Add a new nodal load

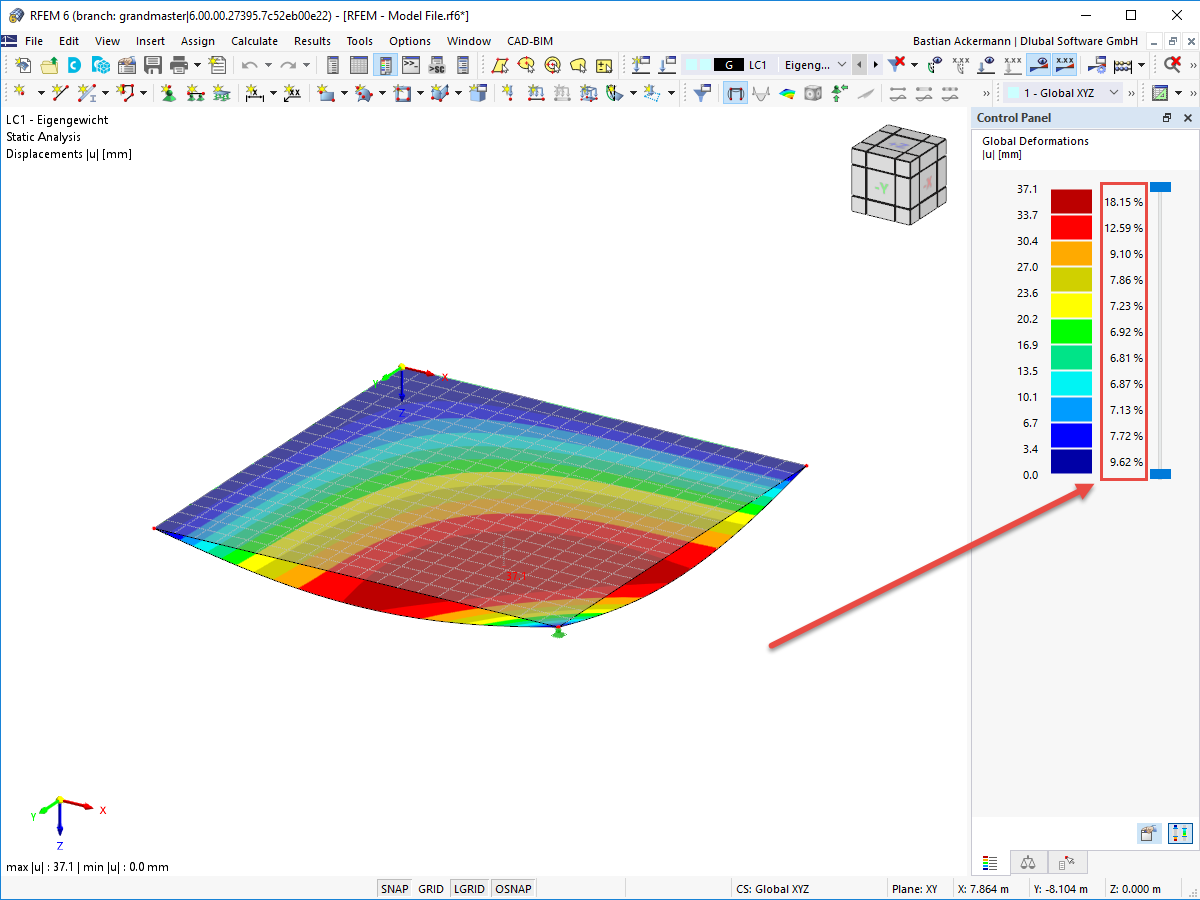(x=508, y=93)
